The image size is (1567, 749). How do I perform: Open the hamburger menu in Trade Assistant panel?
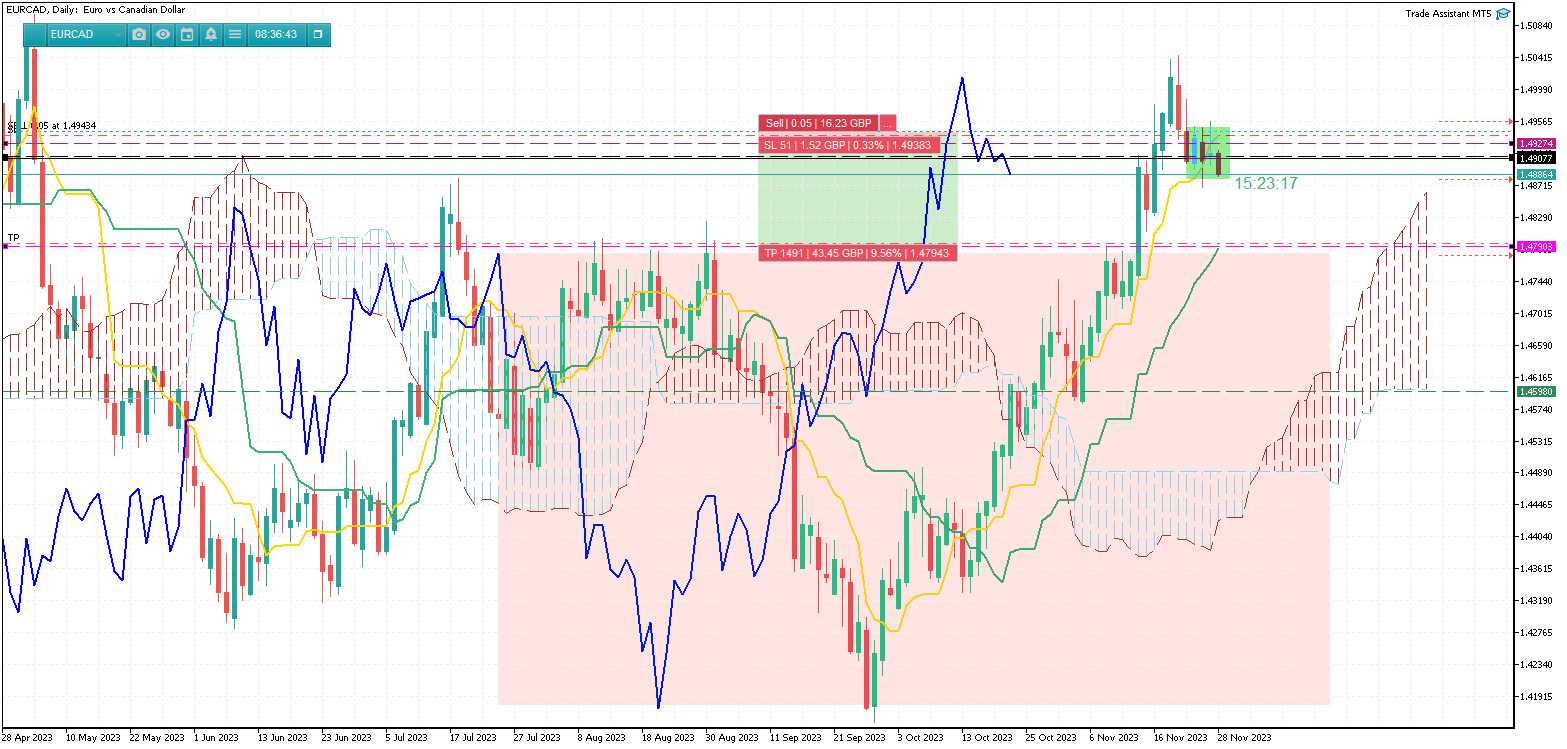tap(235, 34)
